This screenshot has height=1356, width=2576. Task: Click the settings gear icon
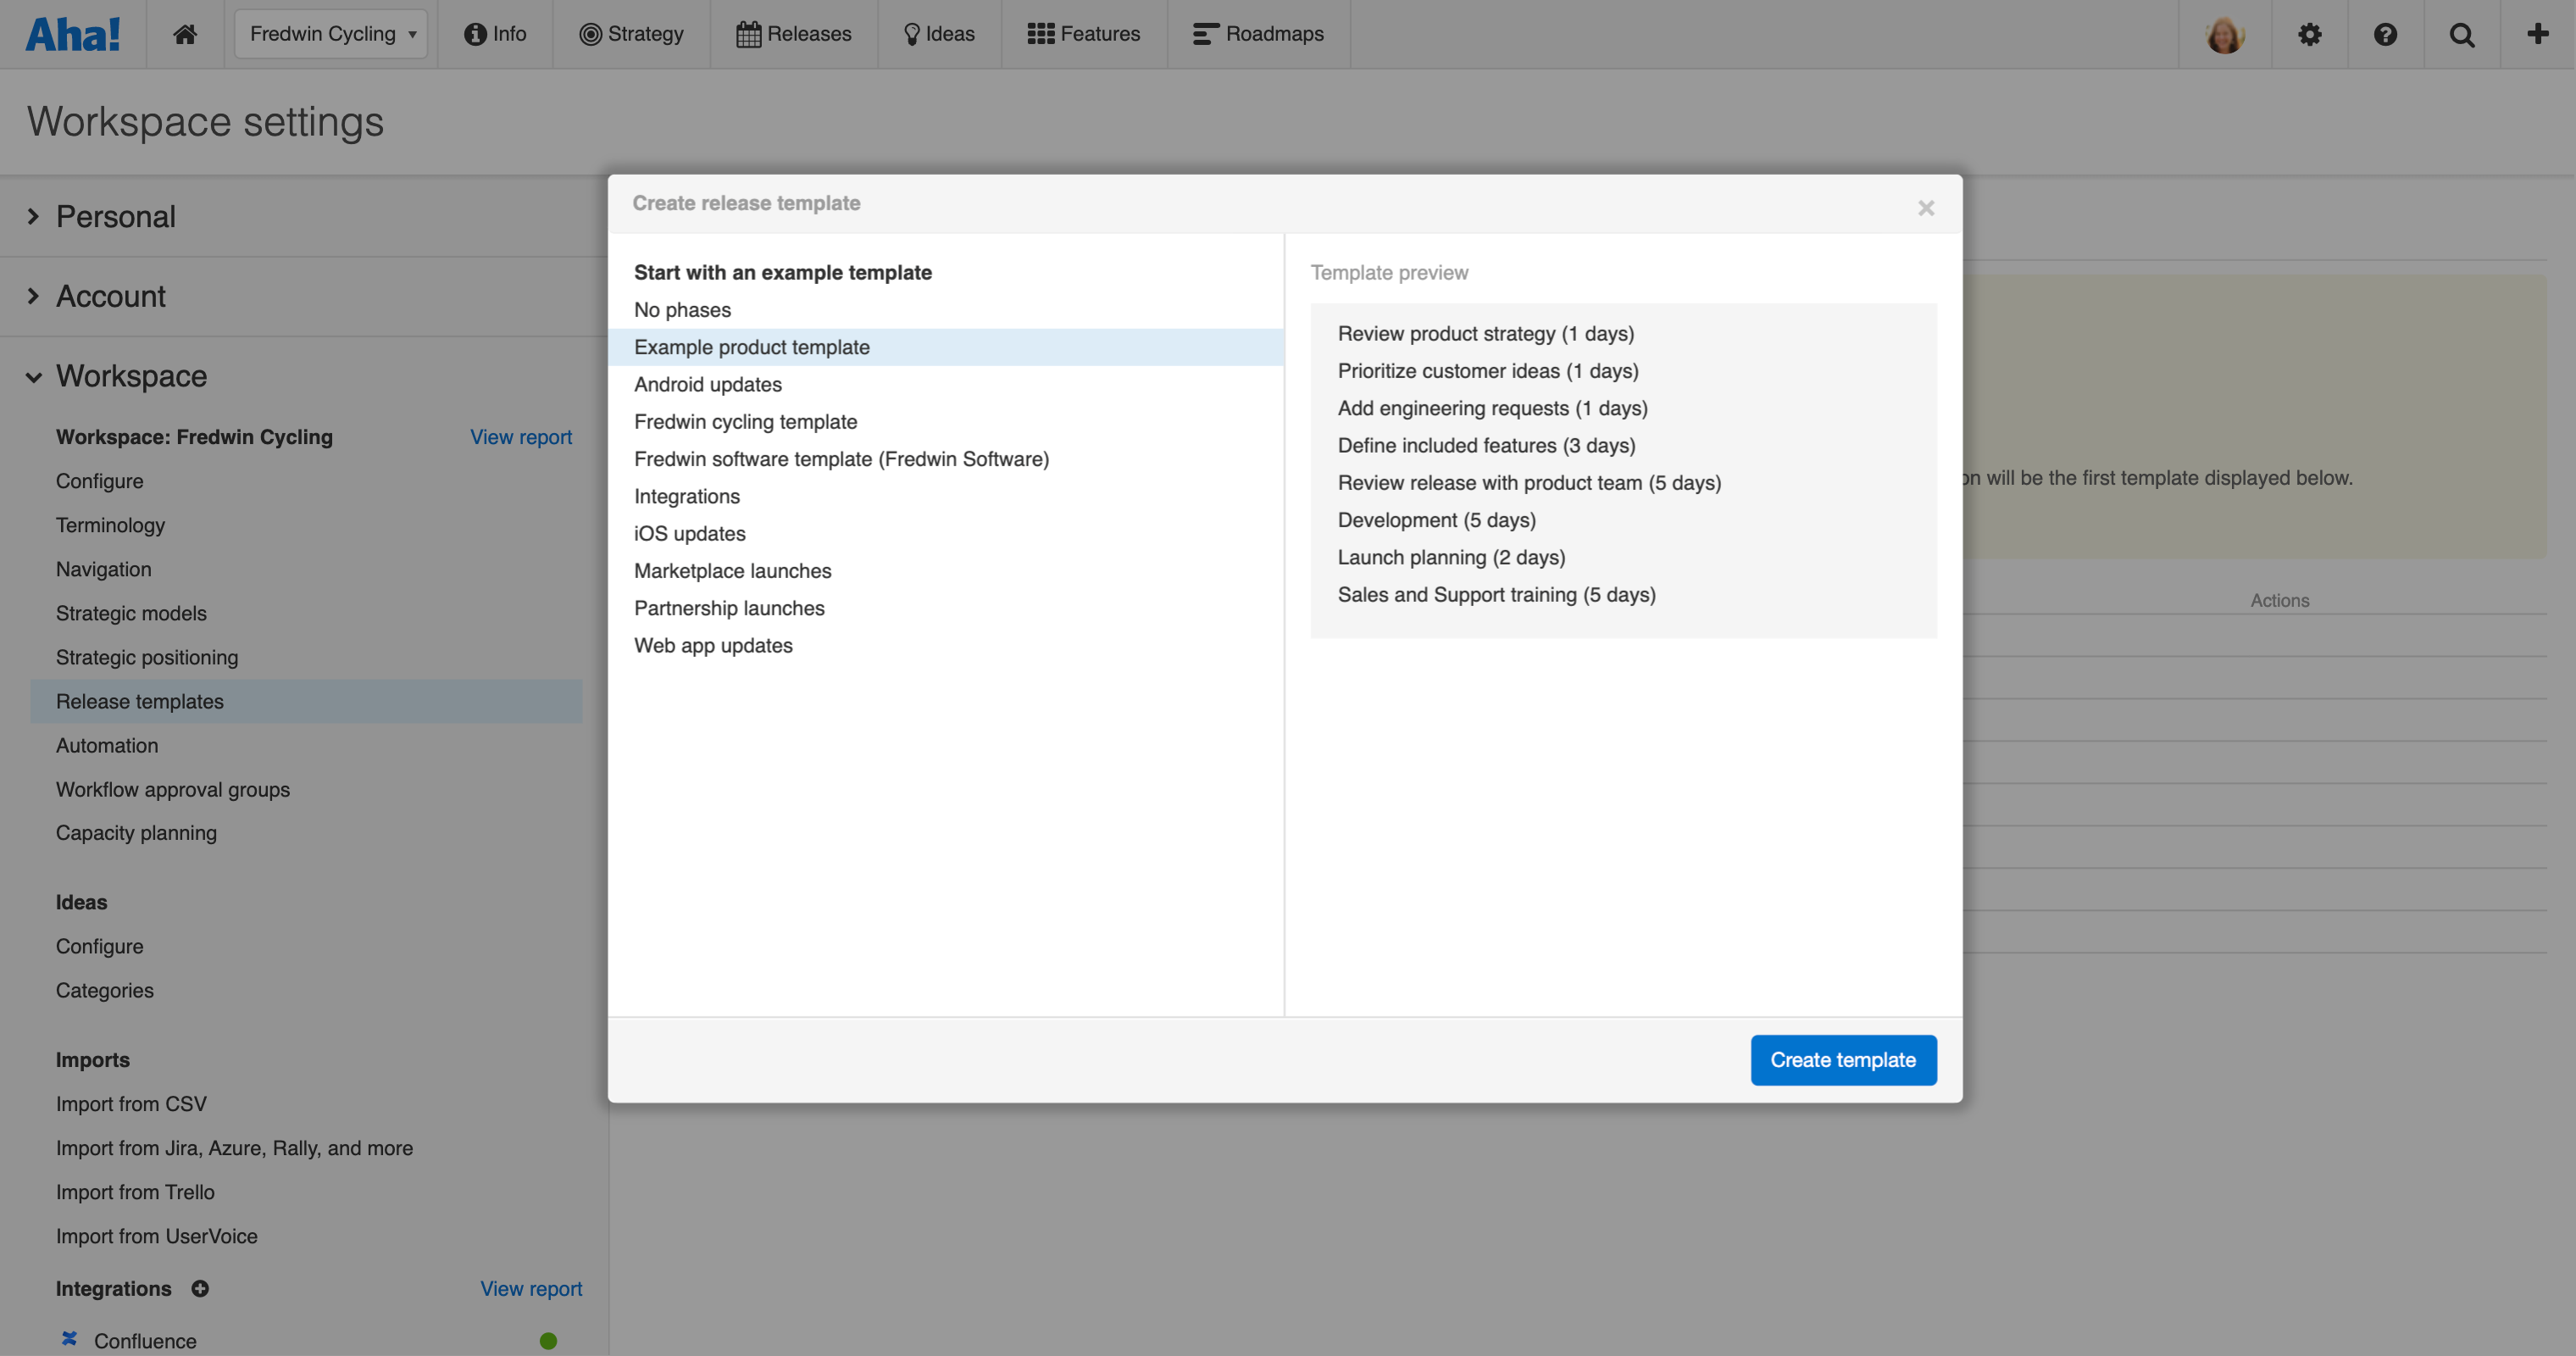pyautogui.click(x=2310, y=33)
